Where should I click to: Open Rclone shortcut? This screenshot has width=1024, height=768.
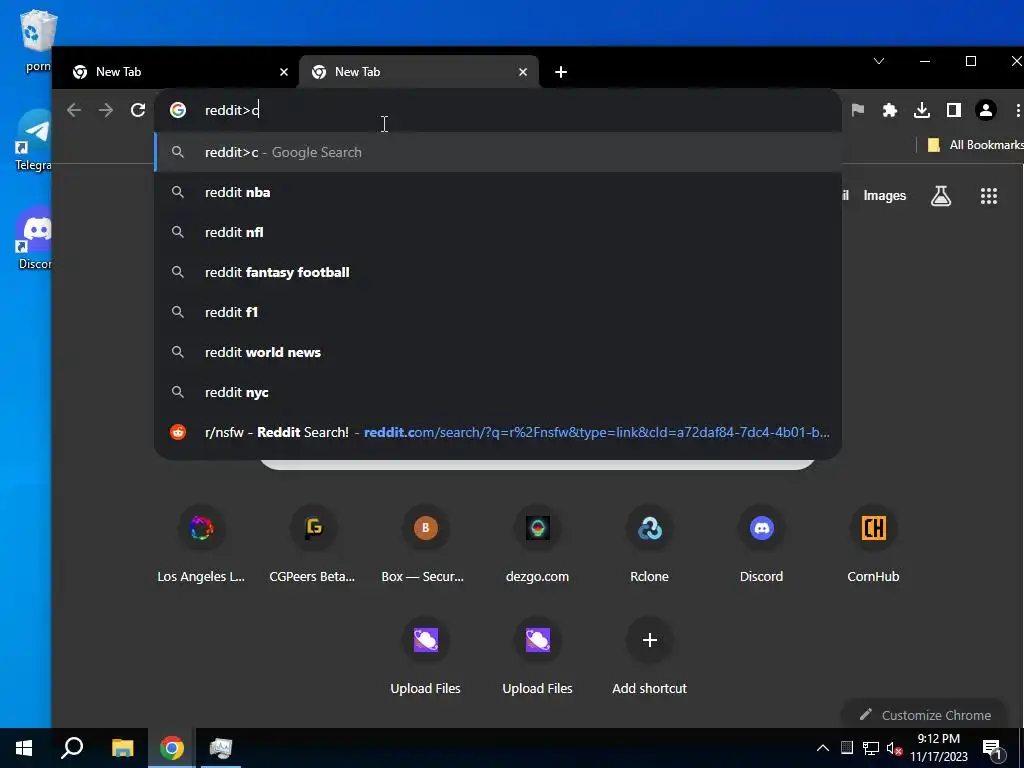coord(649,544)
